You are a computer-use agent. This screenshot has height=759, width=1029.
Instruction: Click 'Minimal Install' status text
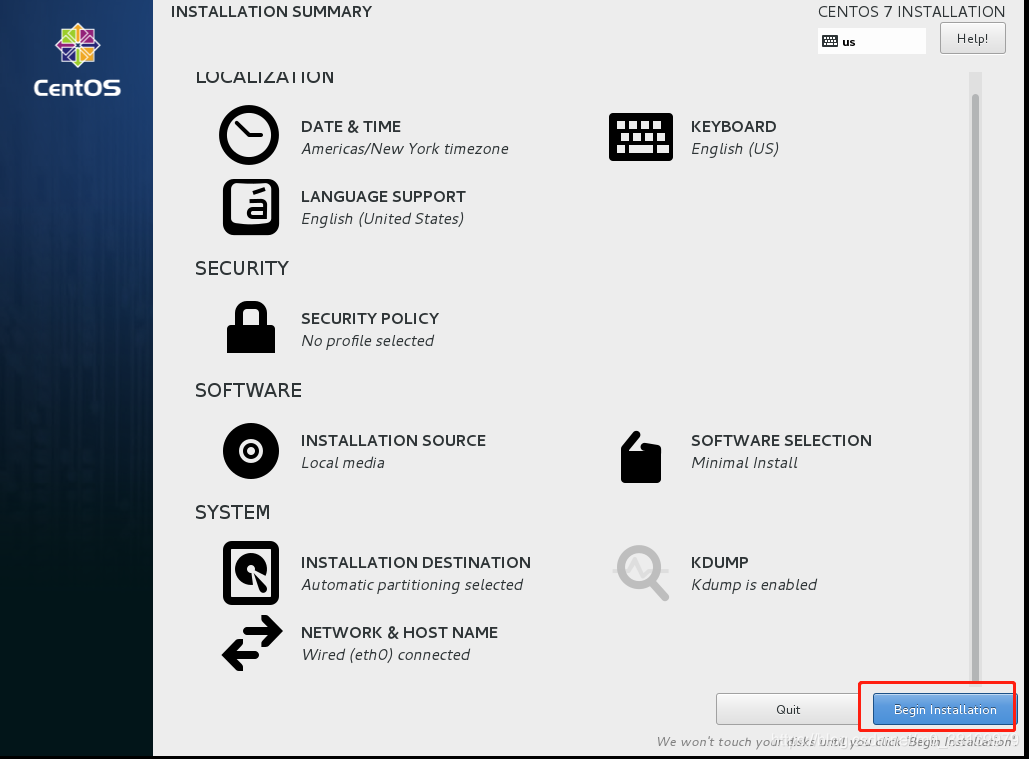[744, 463]
